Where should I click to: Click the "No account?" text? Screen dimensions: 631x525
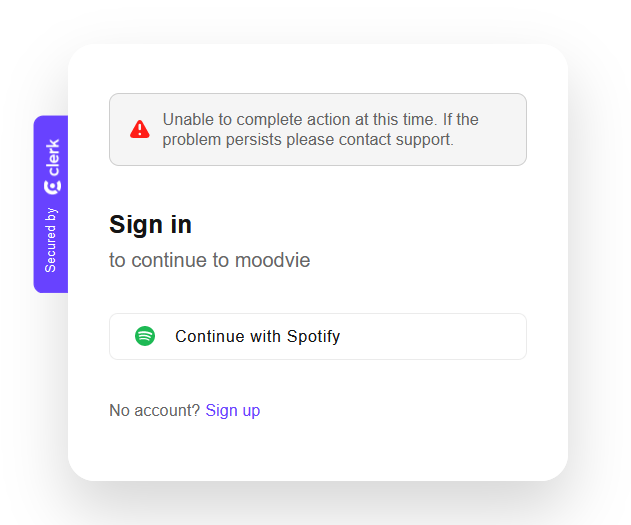point(154,410)
